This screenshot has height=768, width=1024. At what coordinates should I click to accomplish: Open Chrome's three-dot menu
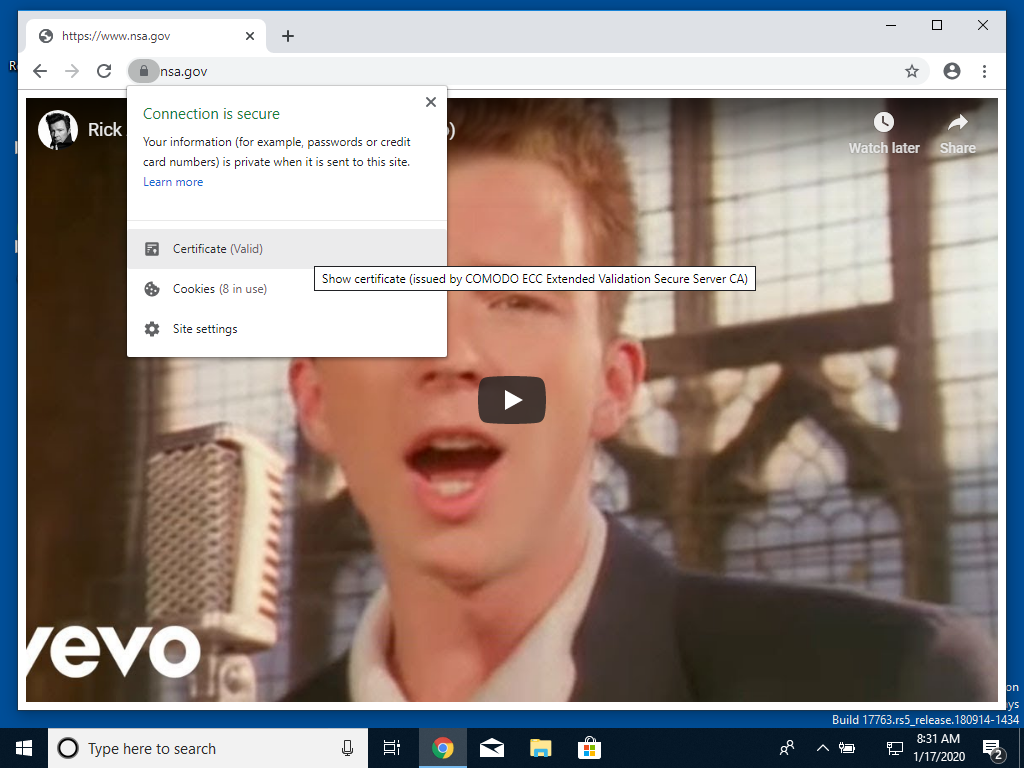(984, 71)
